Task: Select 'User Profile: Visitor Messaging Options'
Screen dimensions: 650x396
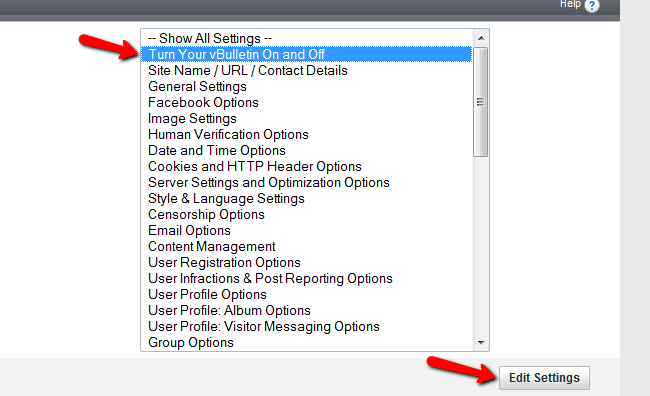Action: (306, 327)
